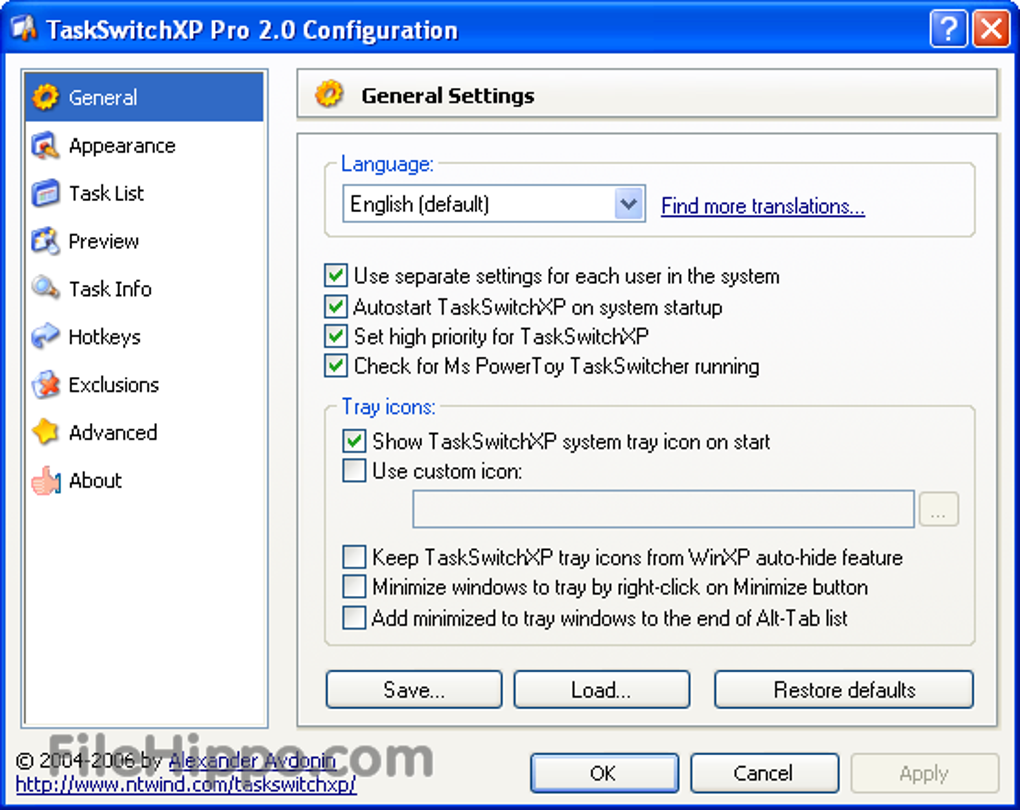Open the About thumbs-up icon

coord(46,481)
